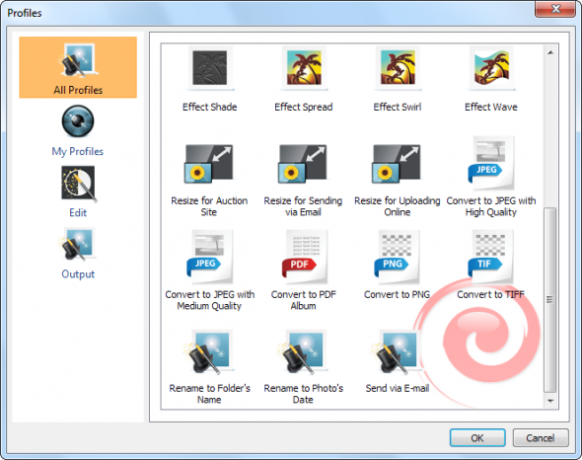Switch to the Edit profiles category
Image resolution: width=582 pixels, height=460 pixels.
click(78, 192)
